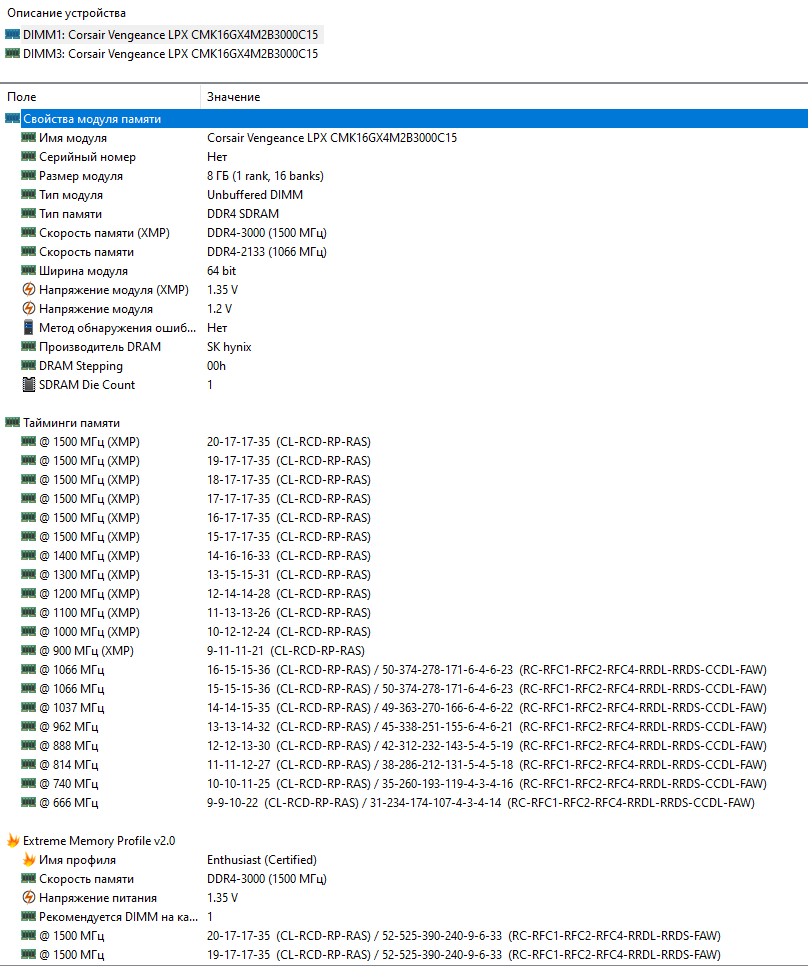
Task: Click the chip icon beside @ 900 МГц (XMP)
Action: tap(28, 650)
